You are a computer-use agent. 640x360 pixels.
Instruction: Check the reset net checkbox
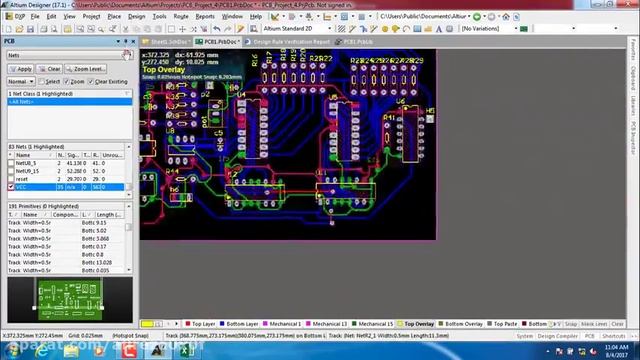[x=11, y=179]
